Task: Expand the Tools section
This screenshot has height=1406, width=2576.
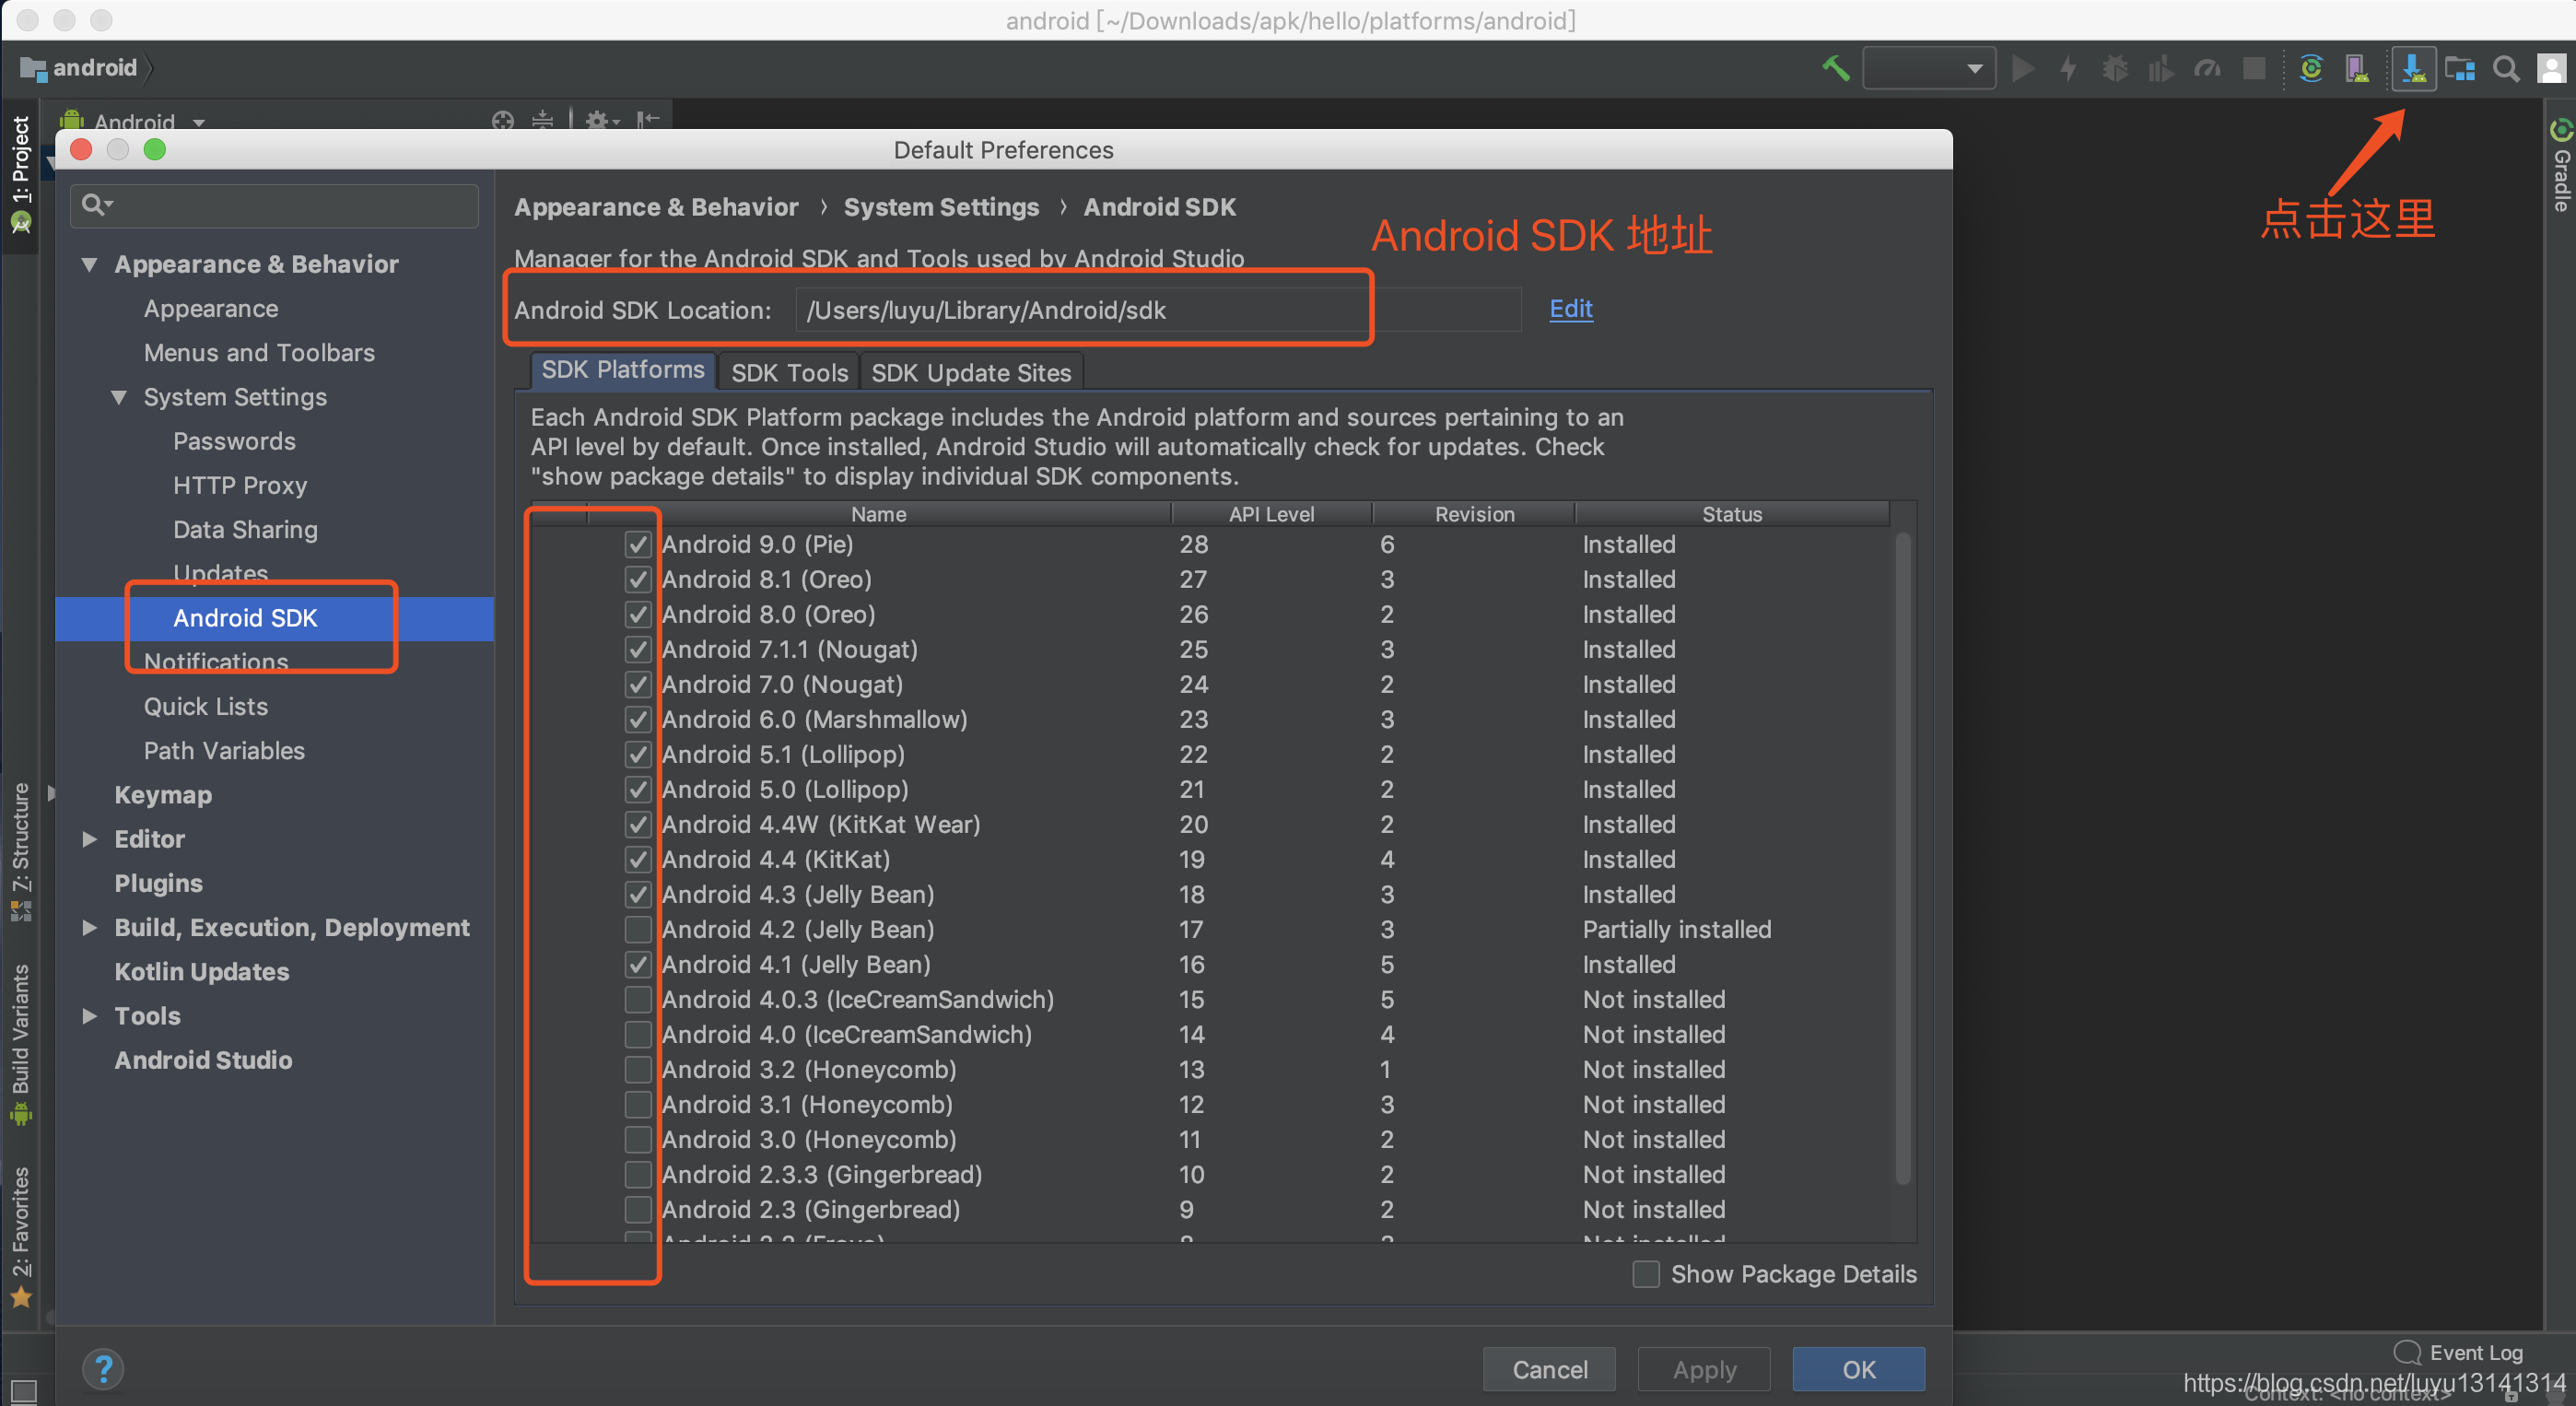Action: pos(90,1016)
